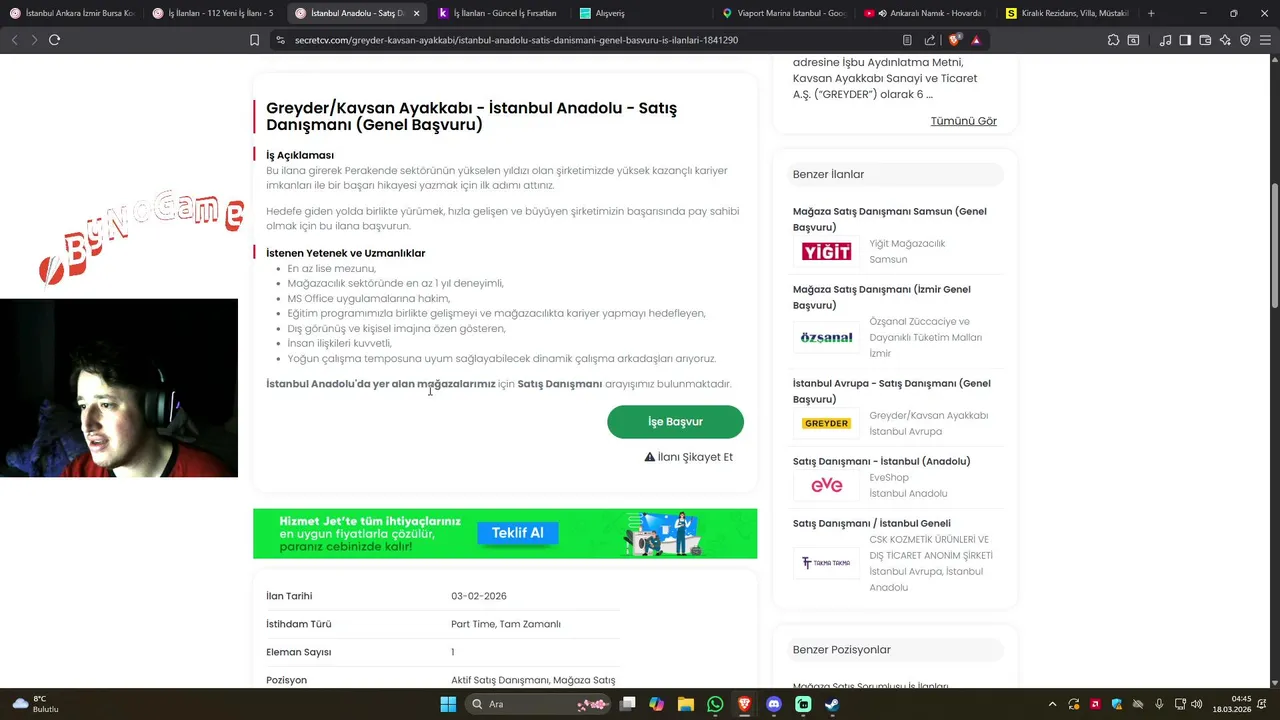Open the clock showing 04:45
This screenshot has height=720, width=1280.
click(1232, 704)
